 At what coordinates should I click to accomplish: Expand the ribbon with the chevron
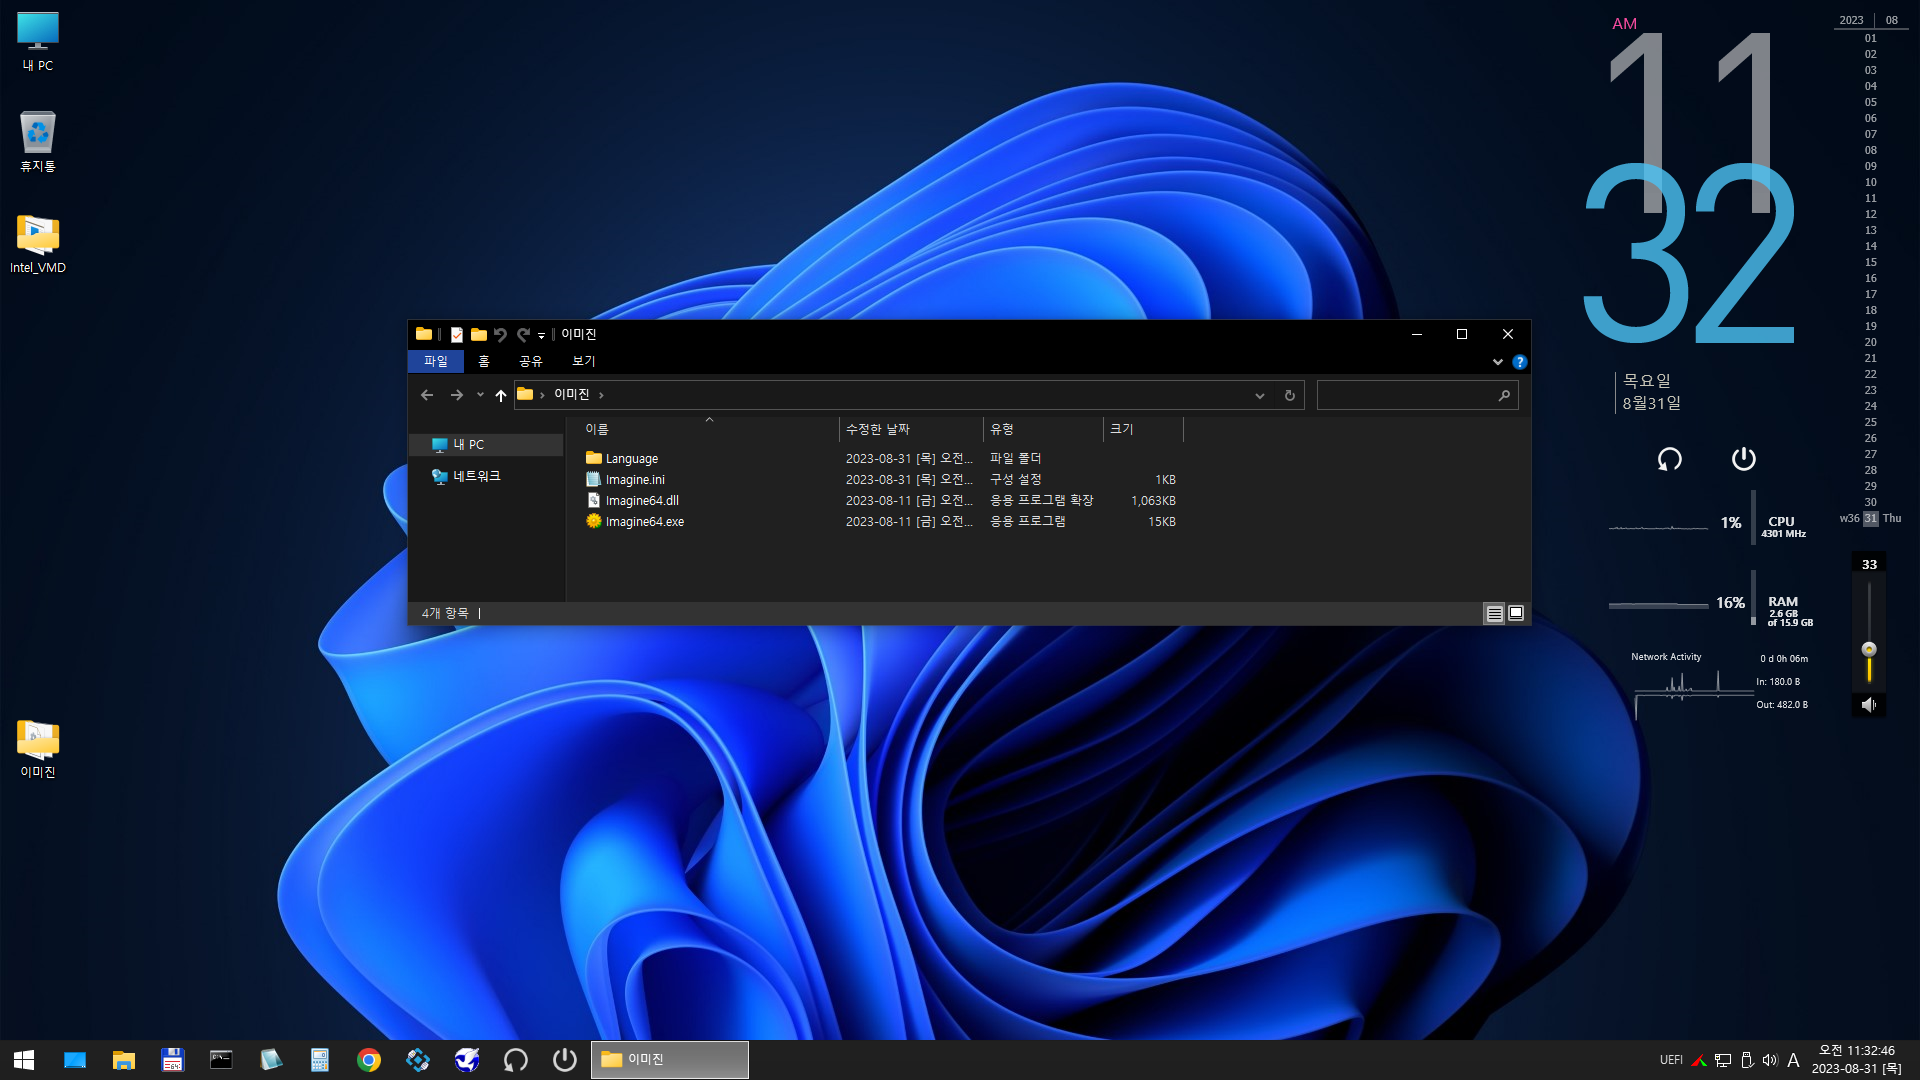point(1498,362)
